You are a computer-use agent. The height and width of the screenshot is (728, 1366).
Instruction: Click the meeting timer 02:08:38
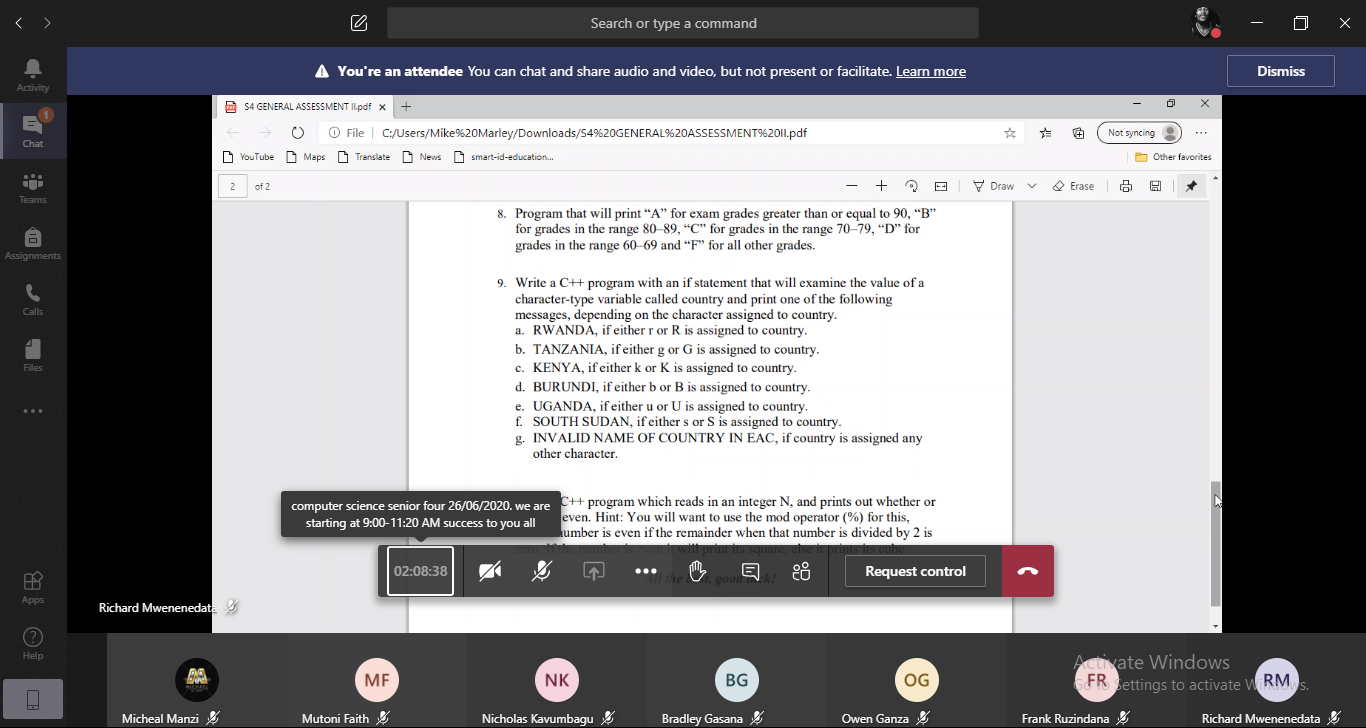(421, 571)
